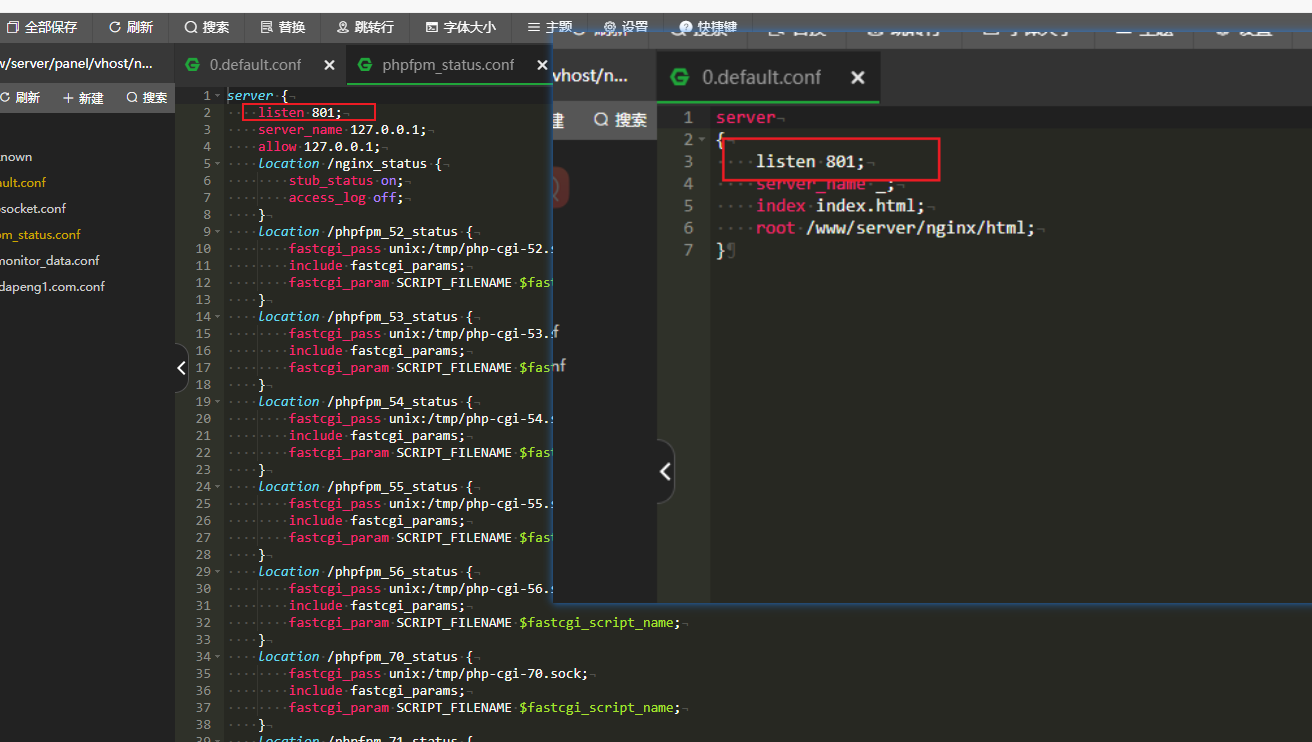Click 新建 new file in the sidebar

[x=83, y=97]
